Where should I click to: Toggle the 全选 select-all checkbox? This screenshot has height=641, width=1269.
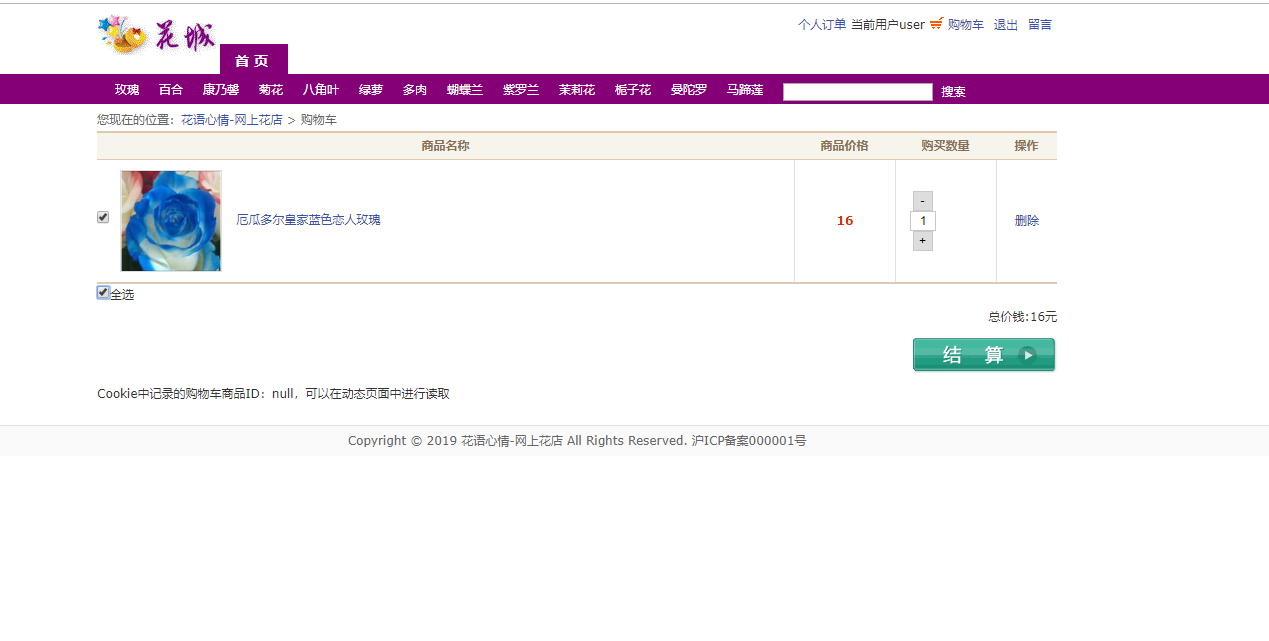tap(103, 292)
